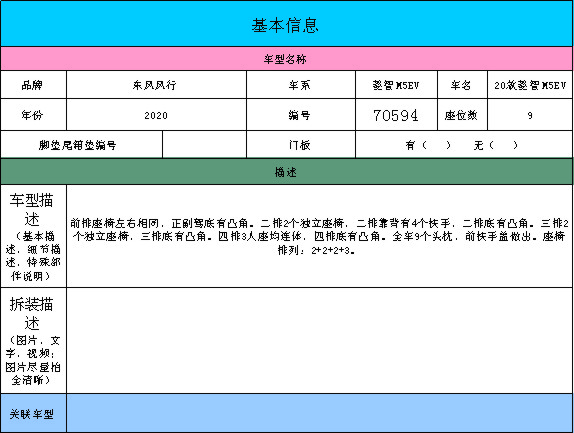The width and height of the screenshot is (574, 433).
Task: Click the seat count cell showing 9
Action: 530,115
